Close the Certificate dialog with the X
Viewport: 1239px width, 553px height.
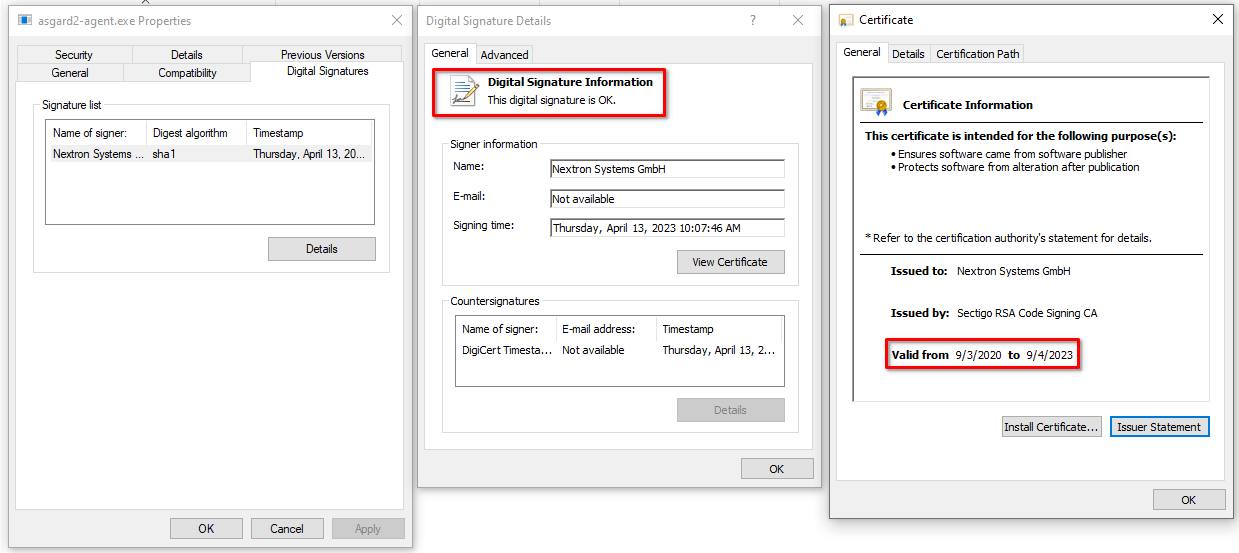click(1217, 19)
